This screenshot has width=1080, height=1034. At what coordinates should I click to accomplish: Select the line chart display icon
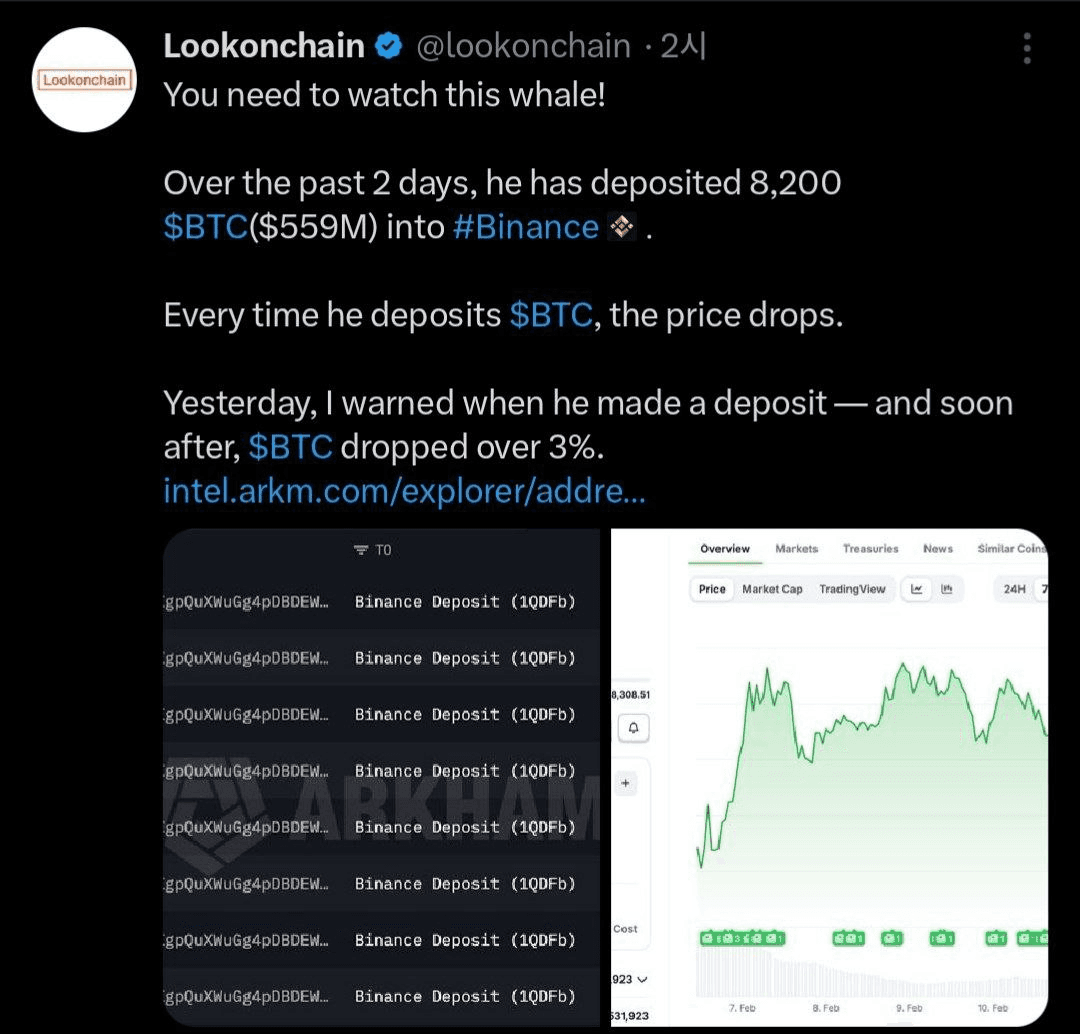(917, 589)
